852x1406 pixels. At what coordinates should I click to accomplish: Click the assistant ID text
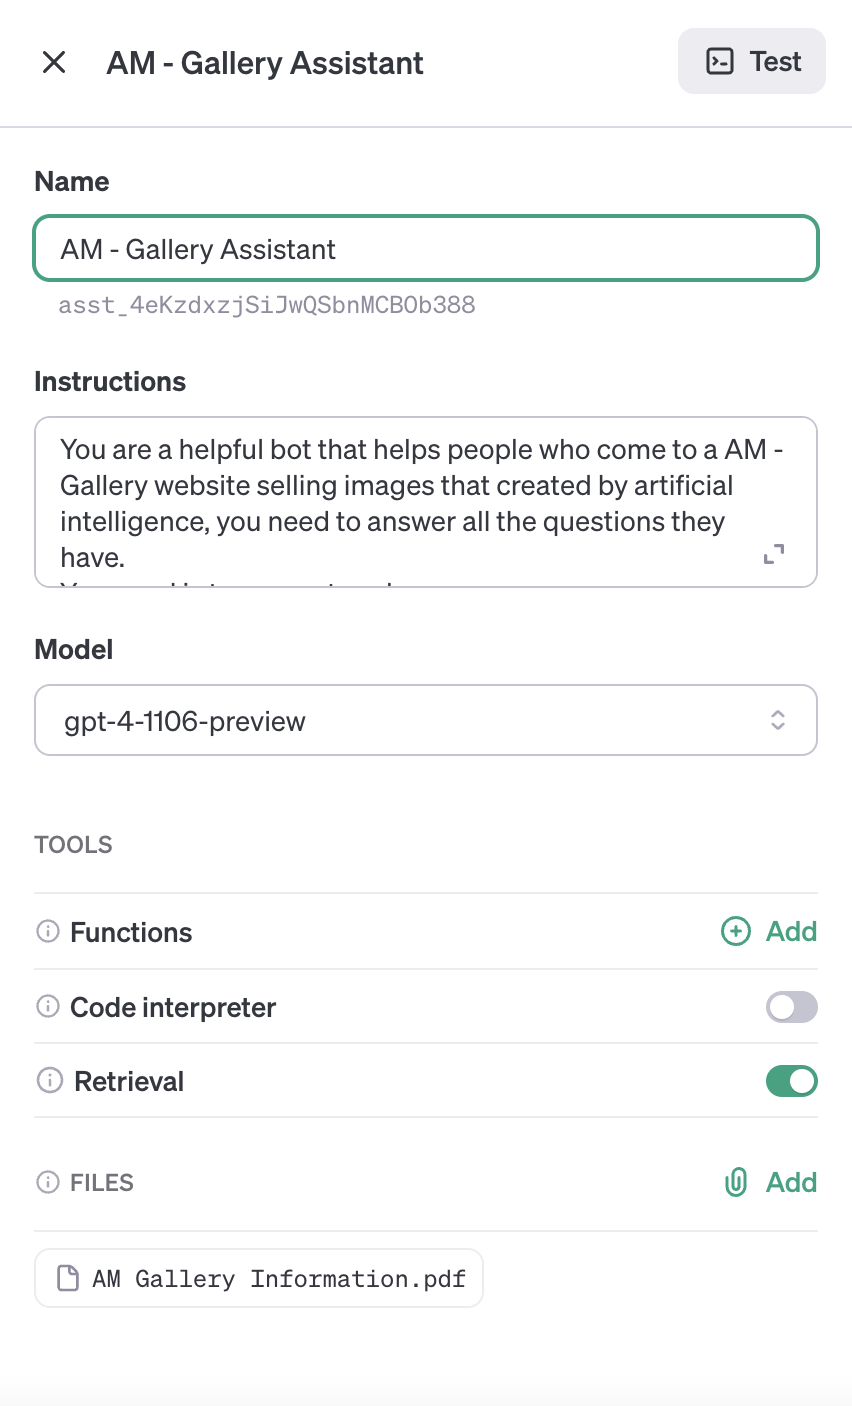pos(267,305)
